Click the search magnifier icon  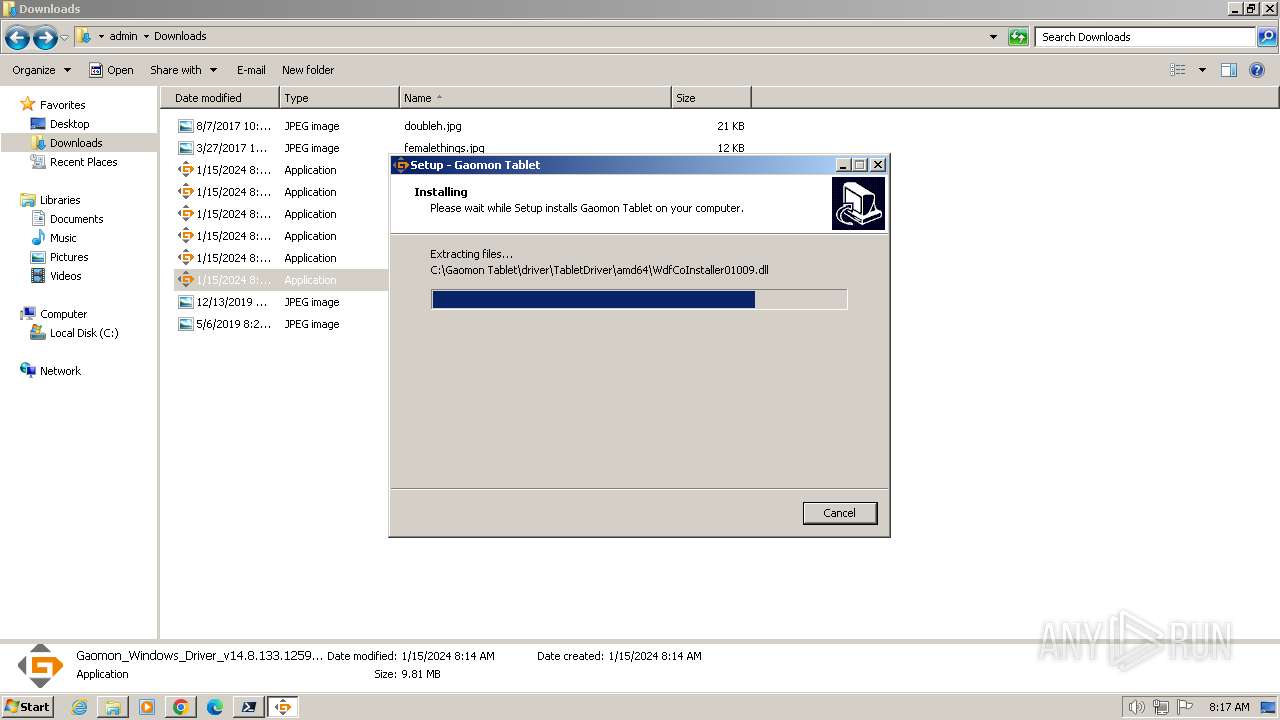click(x=1267, y=37)
